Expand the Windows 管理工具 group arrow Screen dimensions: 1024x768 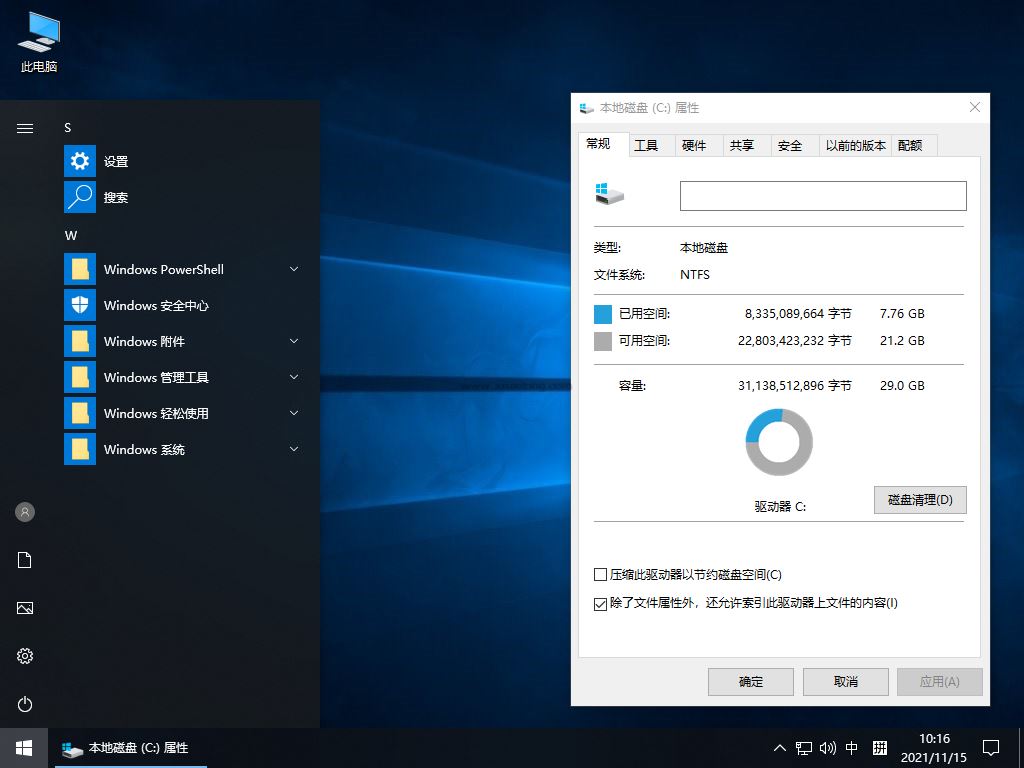point(294,377)
